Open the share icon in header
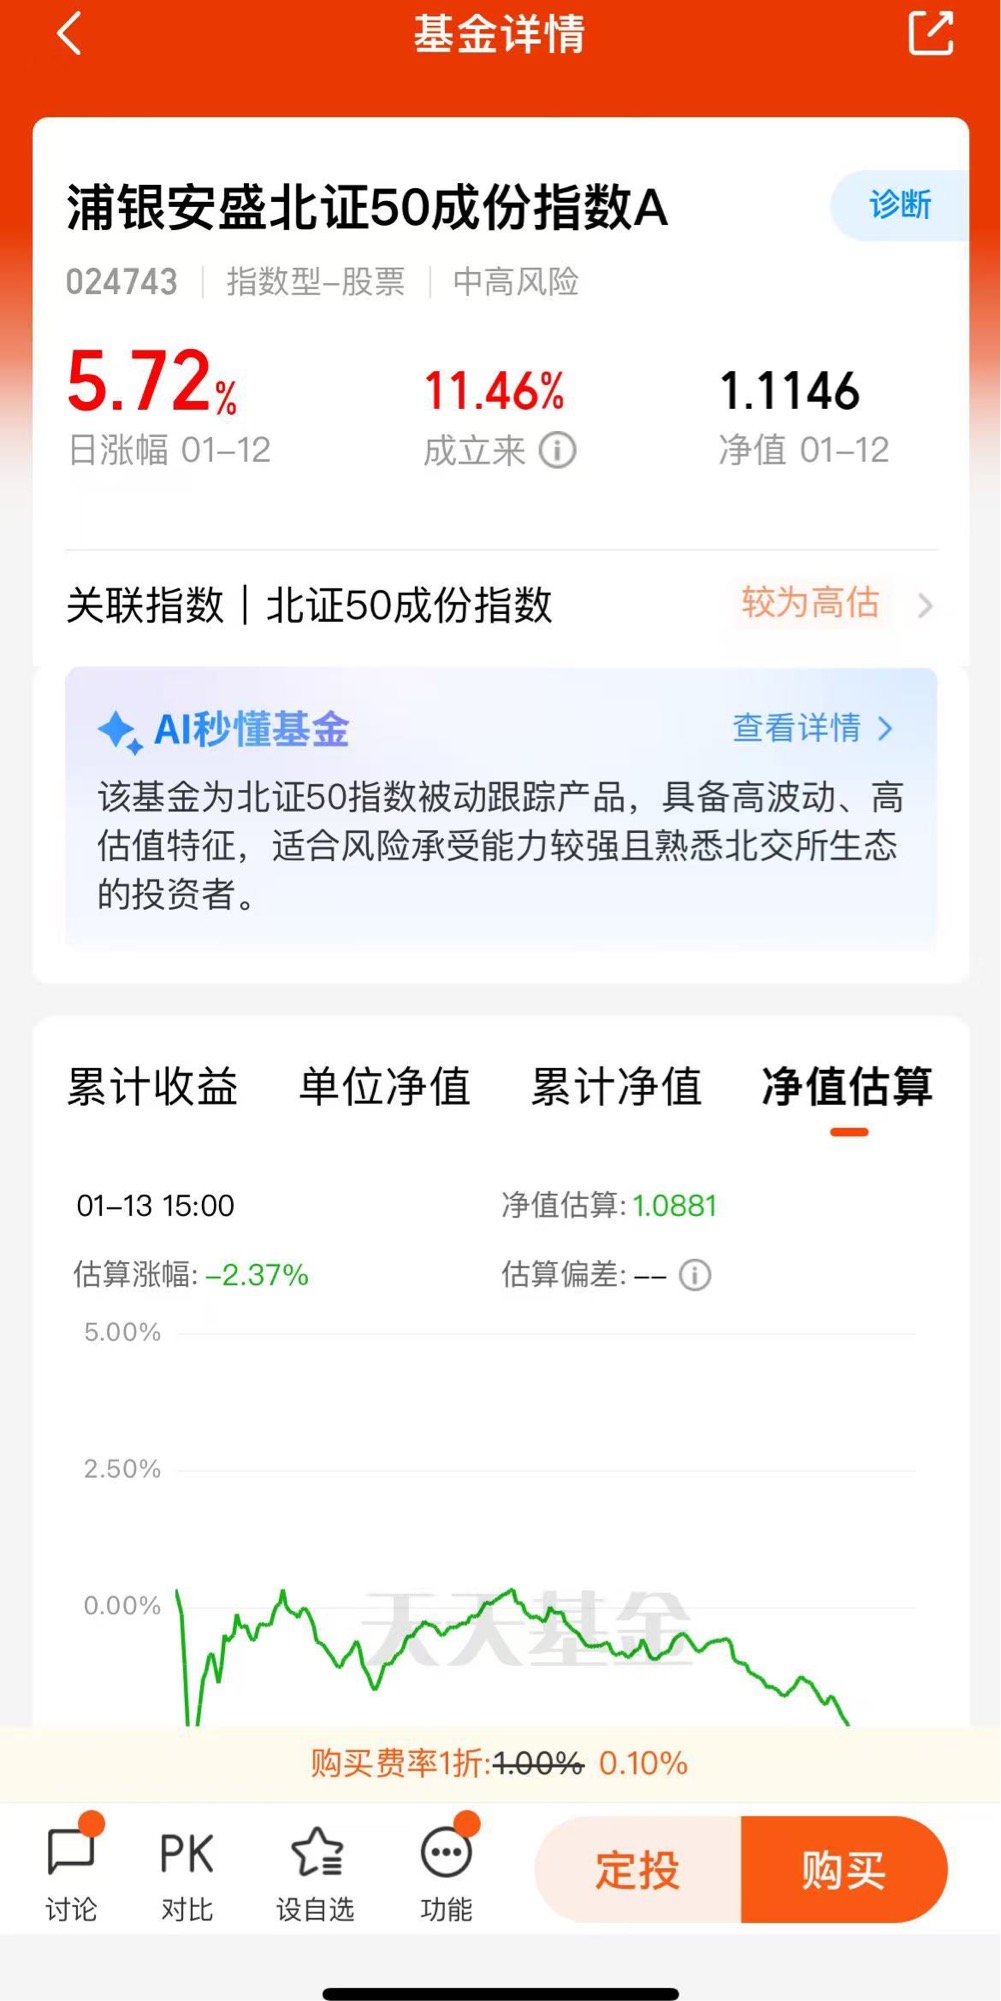Image resolution: width=1001 pixels, height=2001 pixels. (930, 33)
